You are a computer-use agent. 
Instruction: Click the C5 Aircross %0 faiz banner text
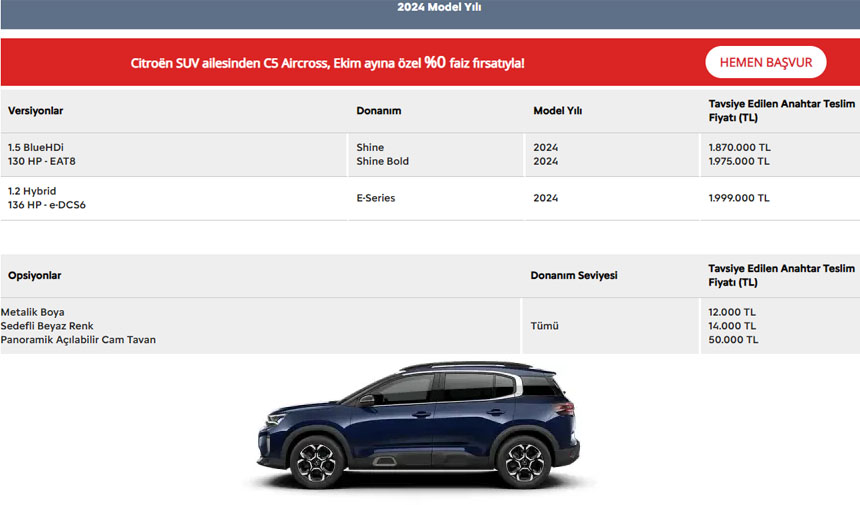(327, 63)
